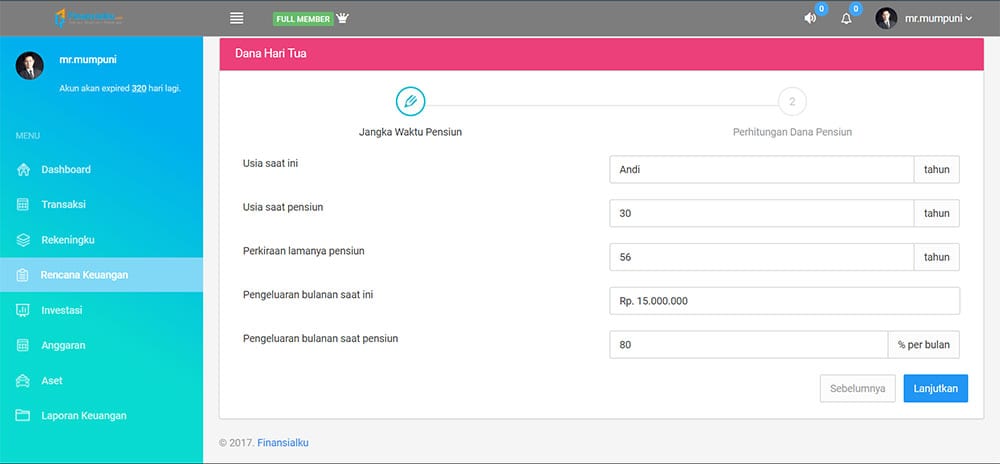
Task: Click the Laporan Keuangan folder icon
Action: pos(23,416)
